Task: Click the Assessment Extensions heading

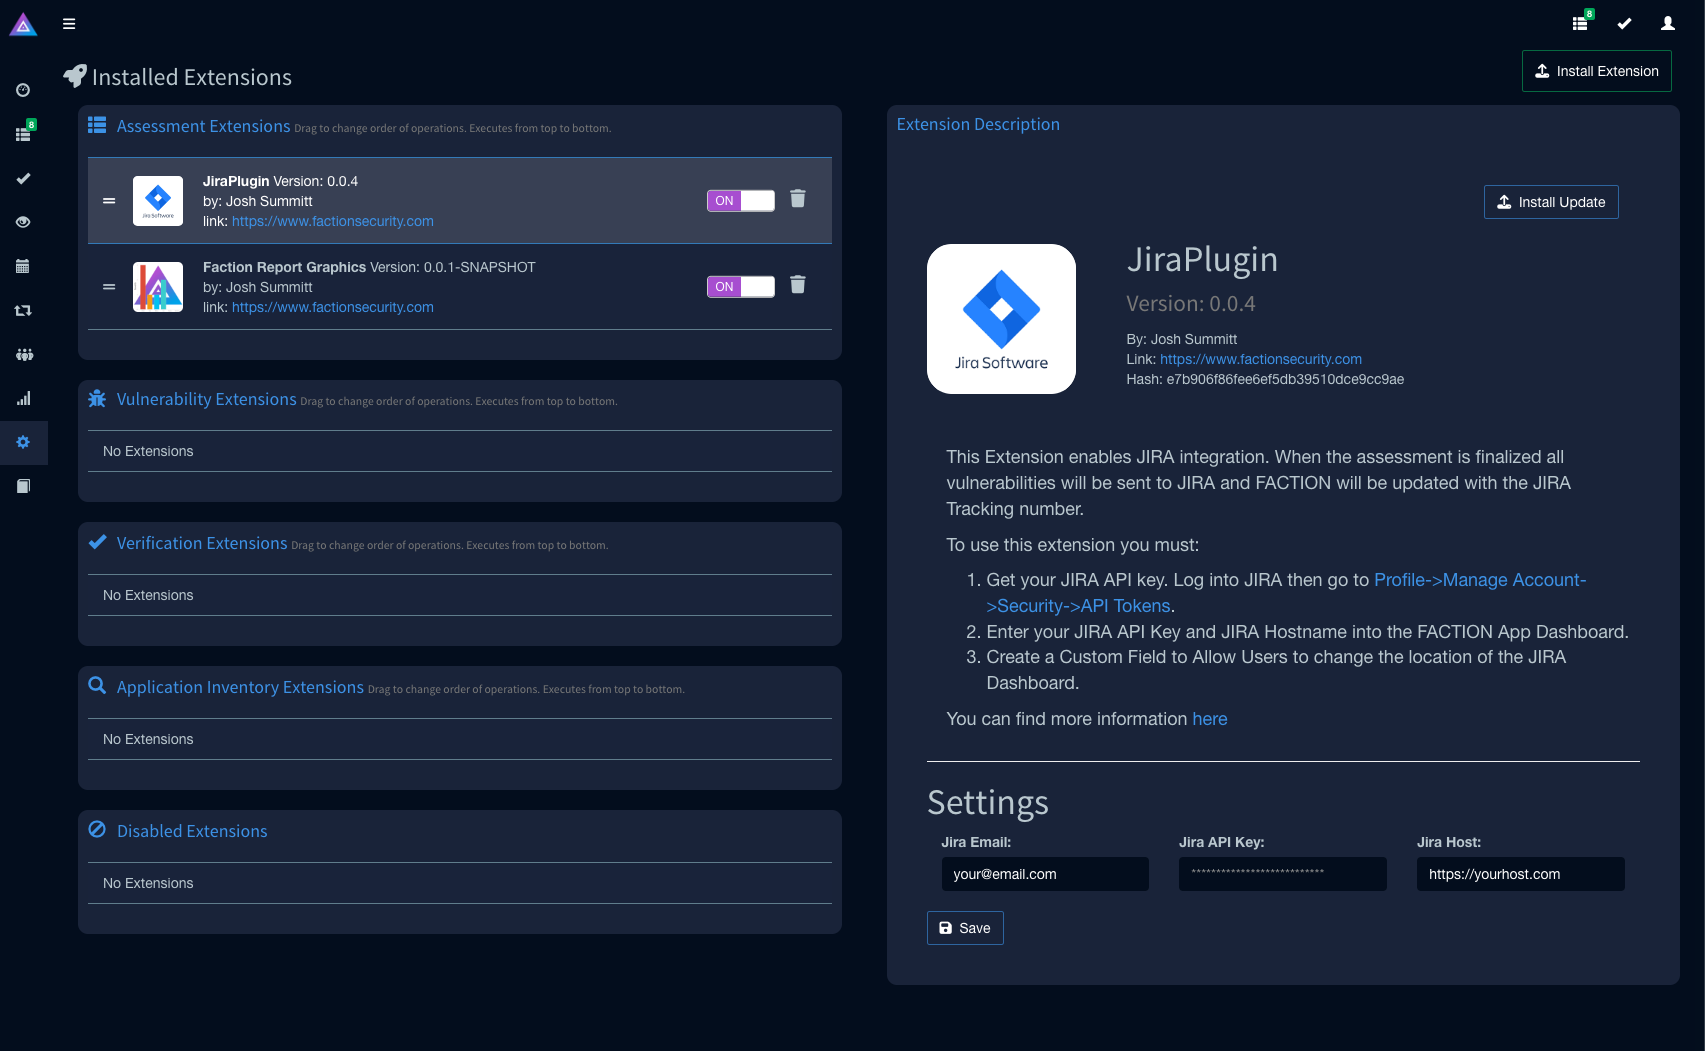Action: [203, 126]
